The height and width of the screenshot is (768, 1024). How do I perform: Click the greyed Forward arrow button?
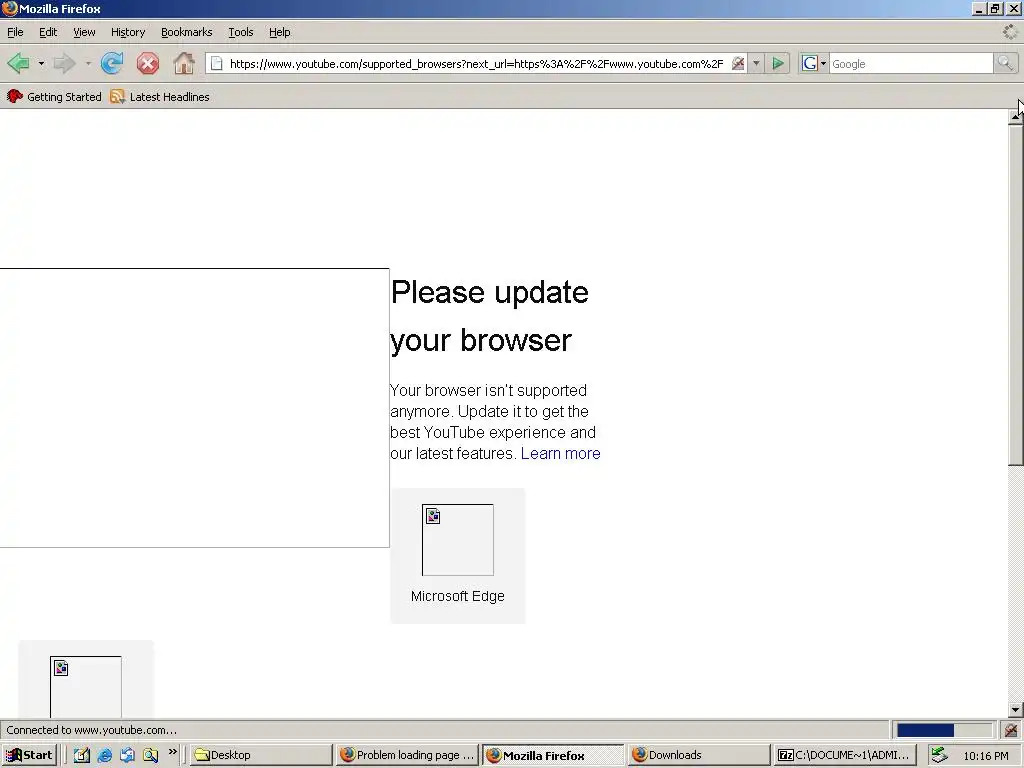click(64, 63)
